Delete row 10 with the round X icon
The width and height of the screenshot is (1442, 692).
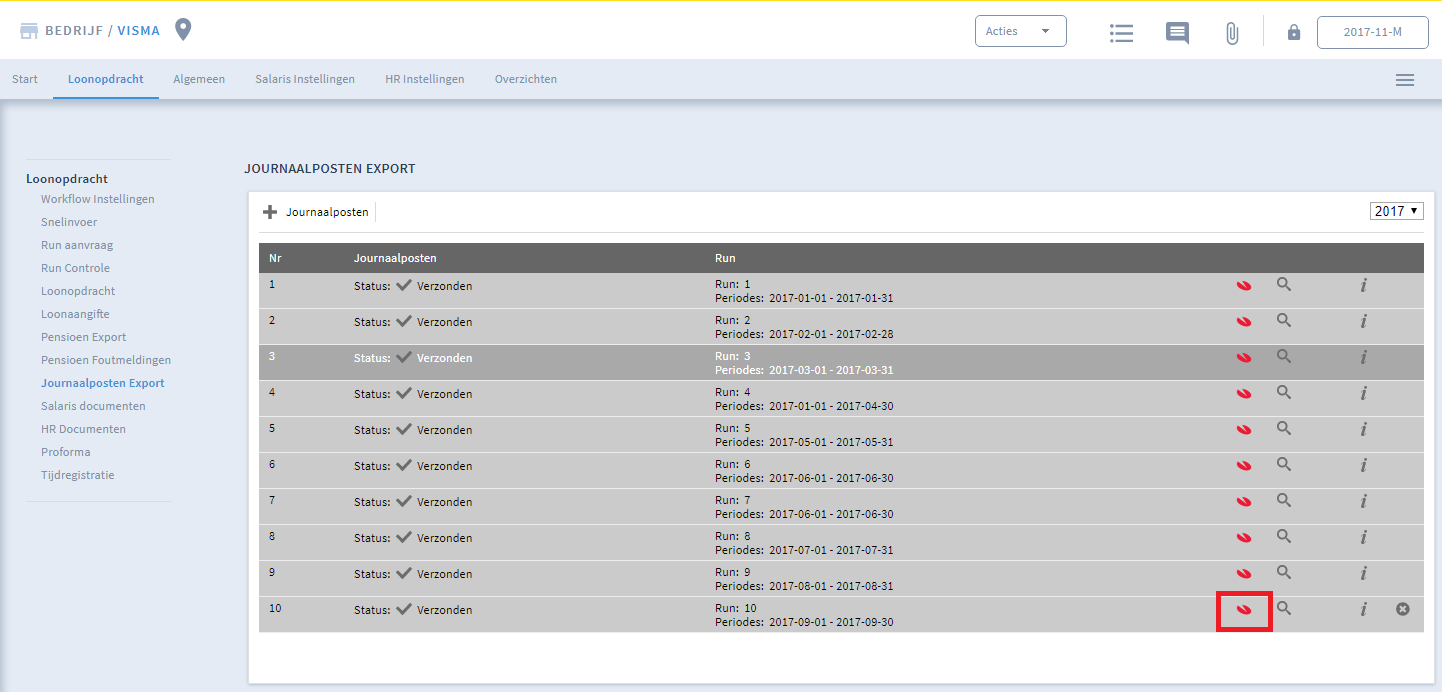(1403, 609)
